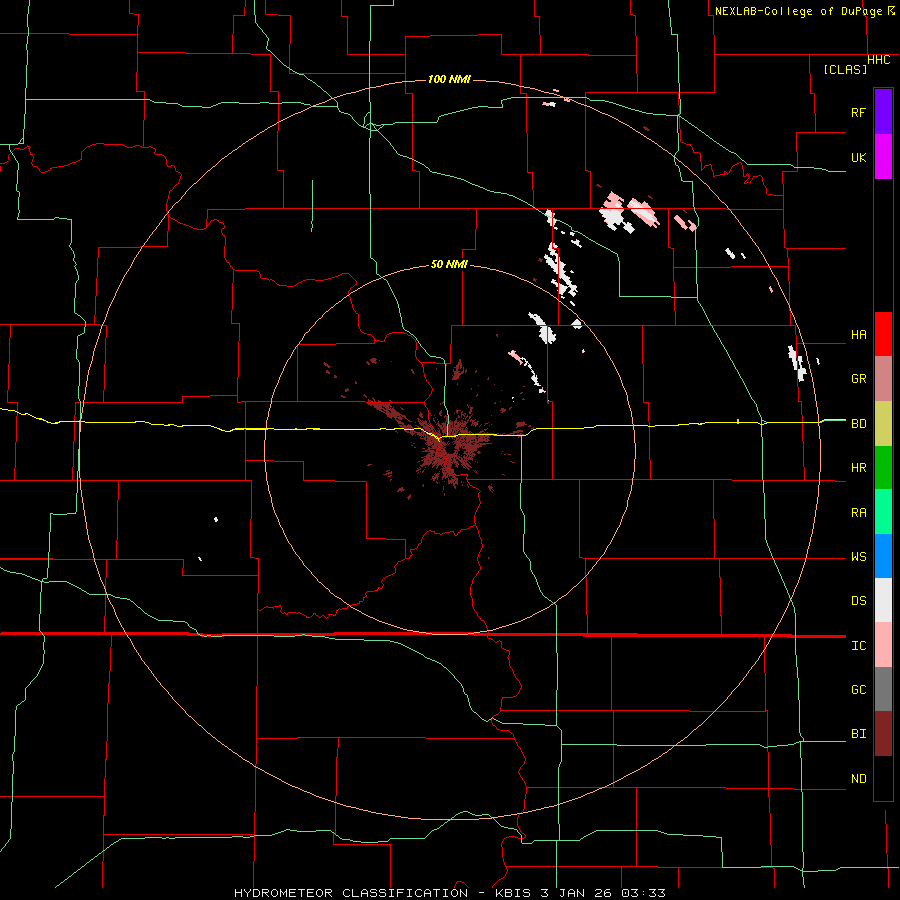Screen dimensions: 900x900
Task: Click the HR legend label
Action: coord(858,468)
